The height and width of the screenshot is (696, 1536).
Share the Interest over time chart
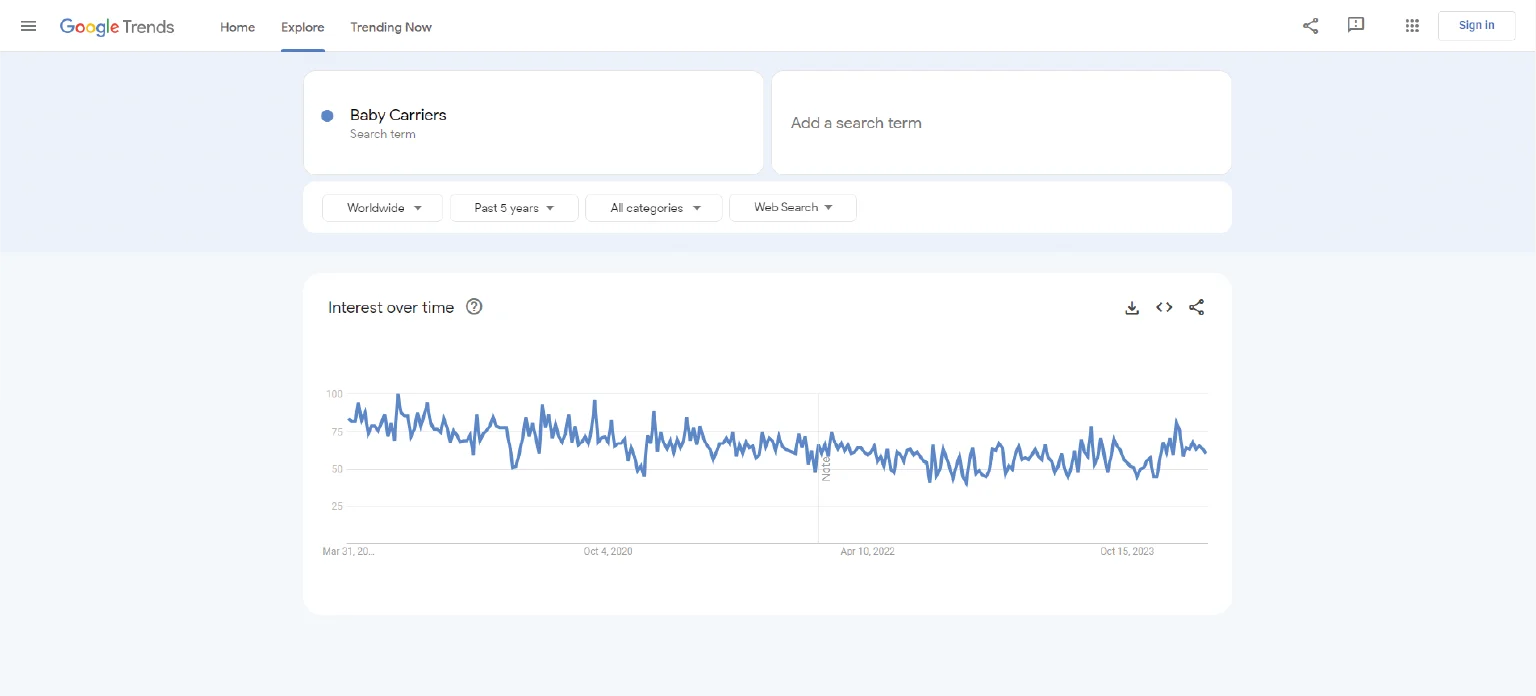1196,308
